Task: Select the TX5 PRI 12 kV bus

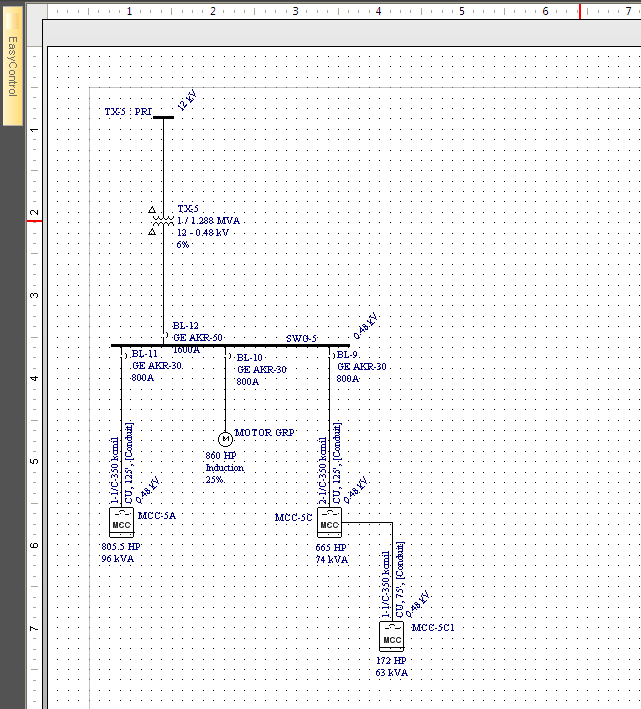Action: [x=162, y=117]
